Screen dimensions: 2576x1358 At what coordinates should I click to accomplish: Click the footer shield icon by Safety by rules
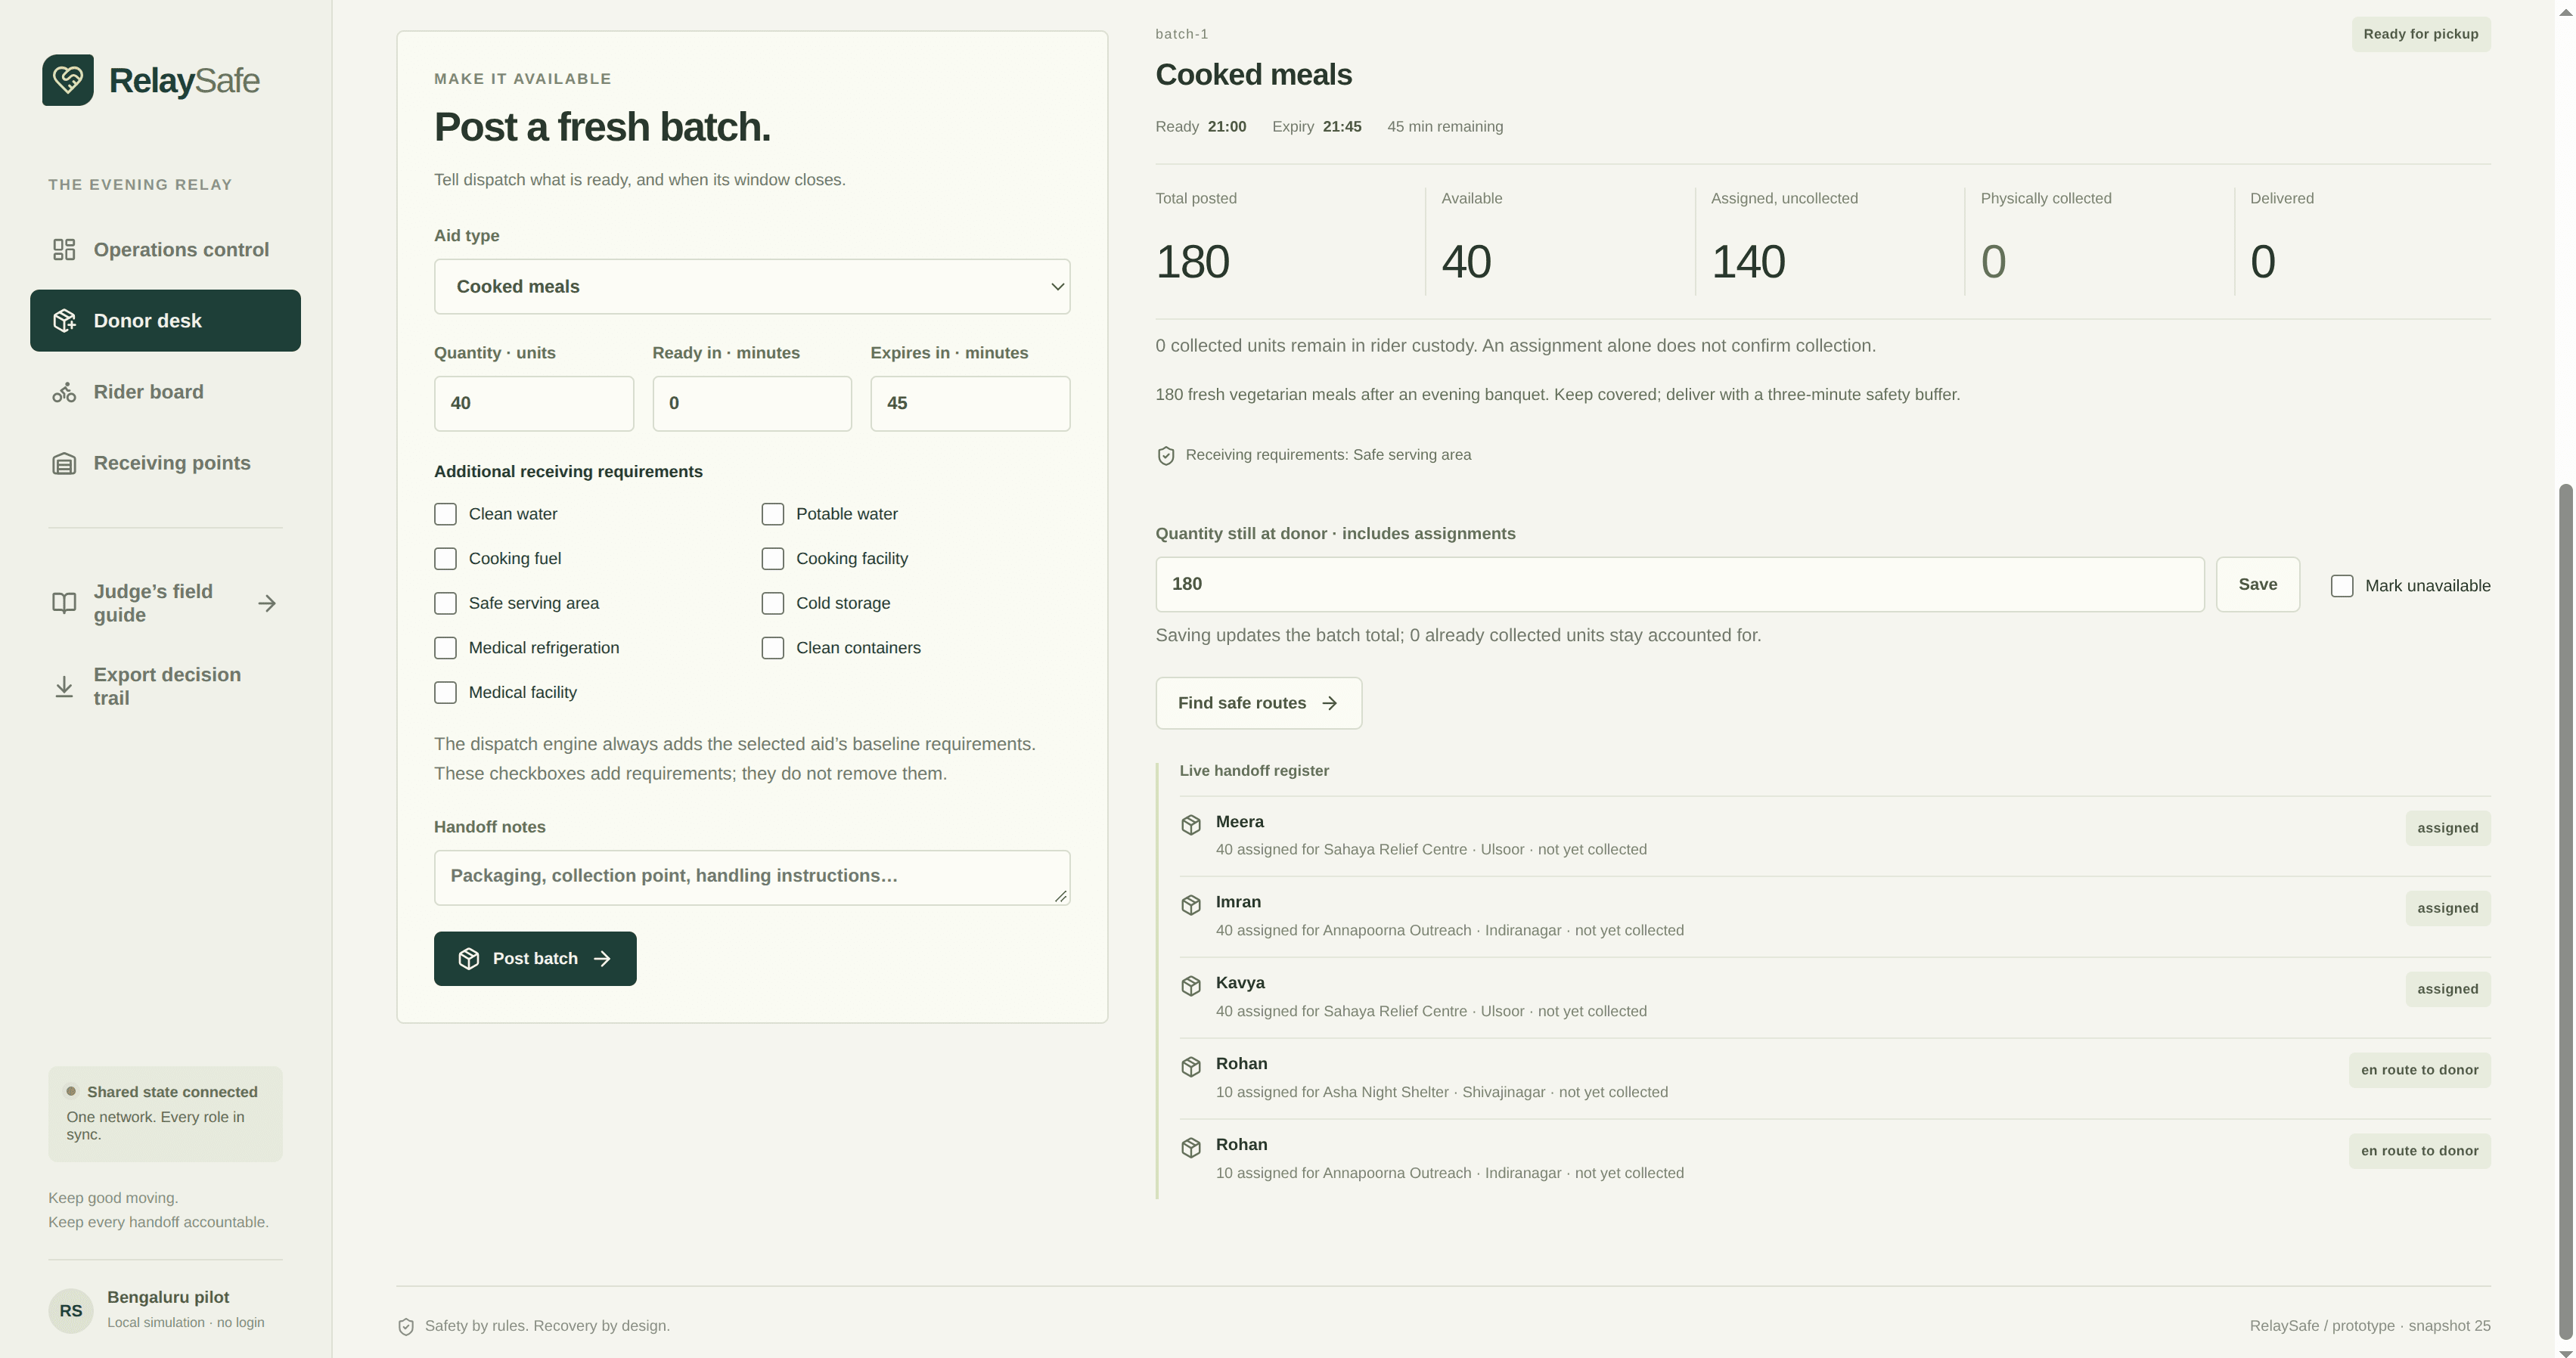click(x=406, y=1327)
